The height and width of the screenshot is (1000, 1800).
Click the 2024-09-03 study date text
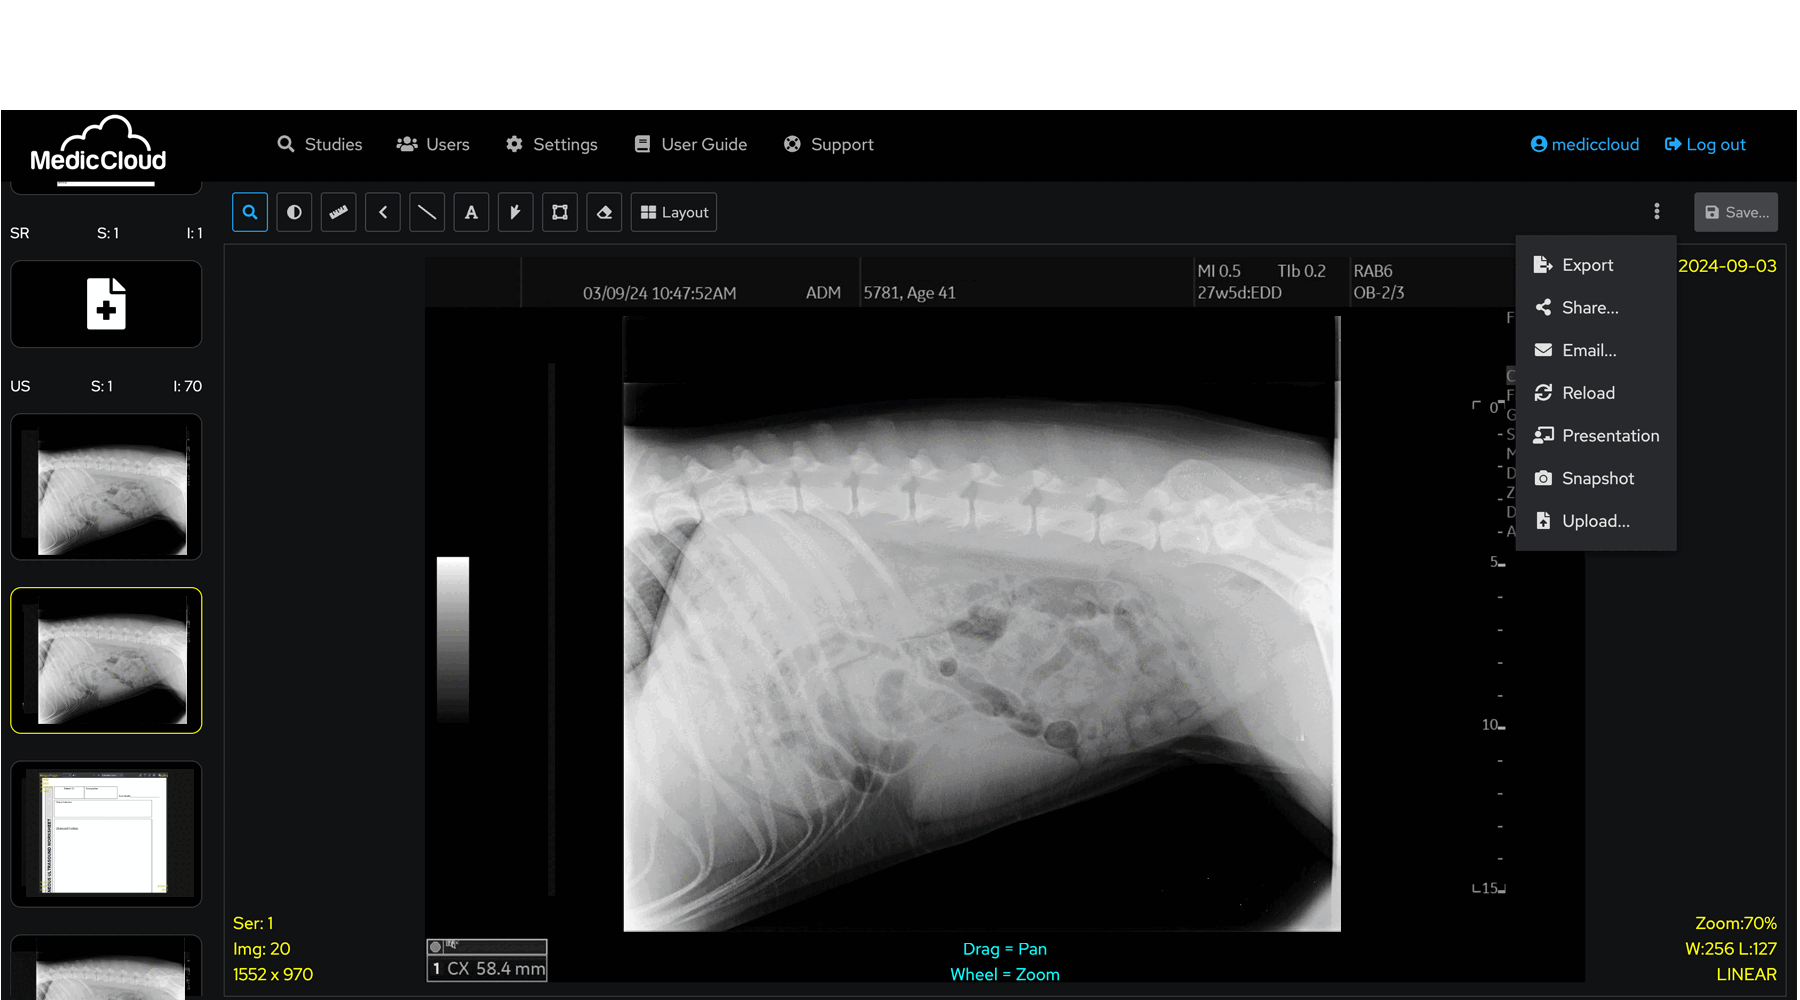click(x=1727, y=266)
